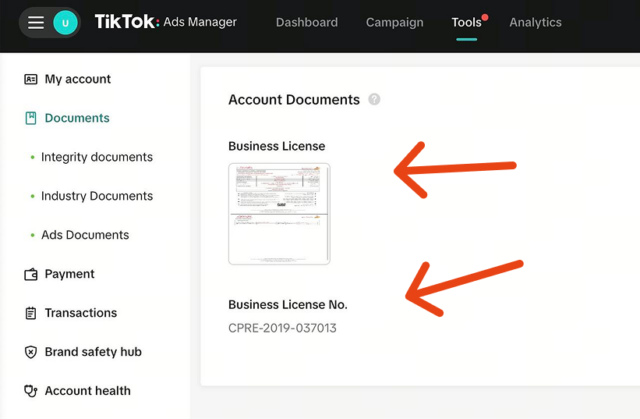Viewport: 640px width, 419px height.
Task: Click the TikTok Ads Manager logo
Action: point(166,22)
